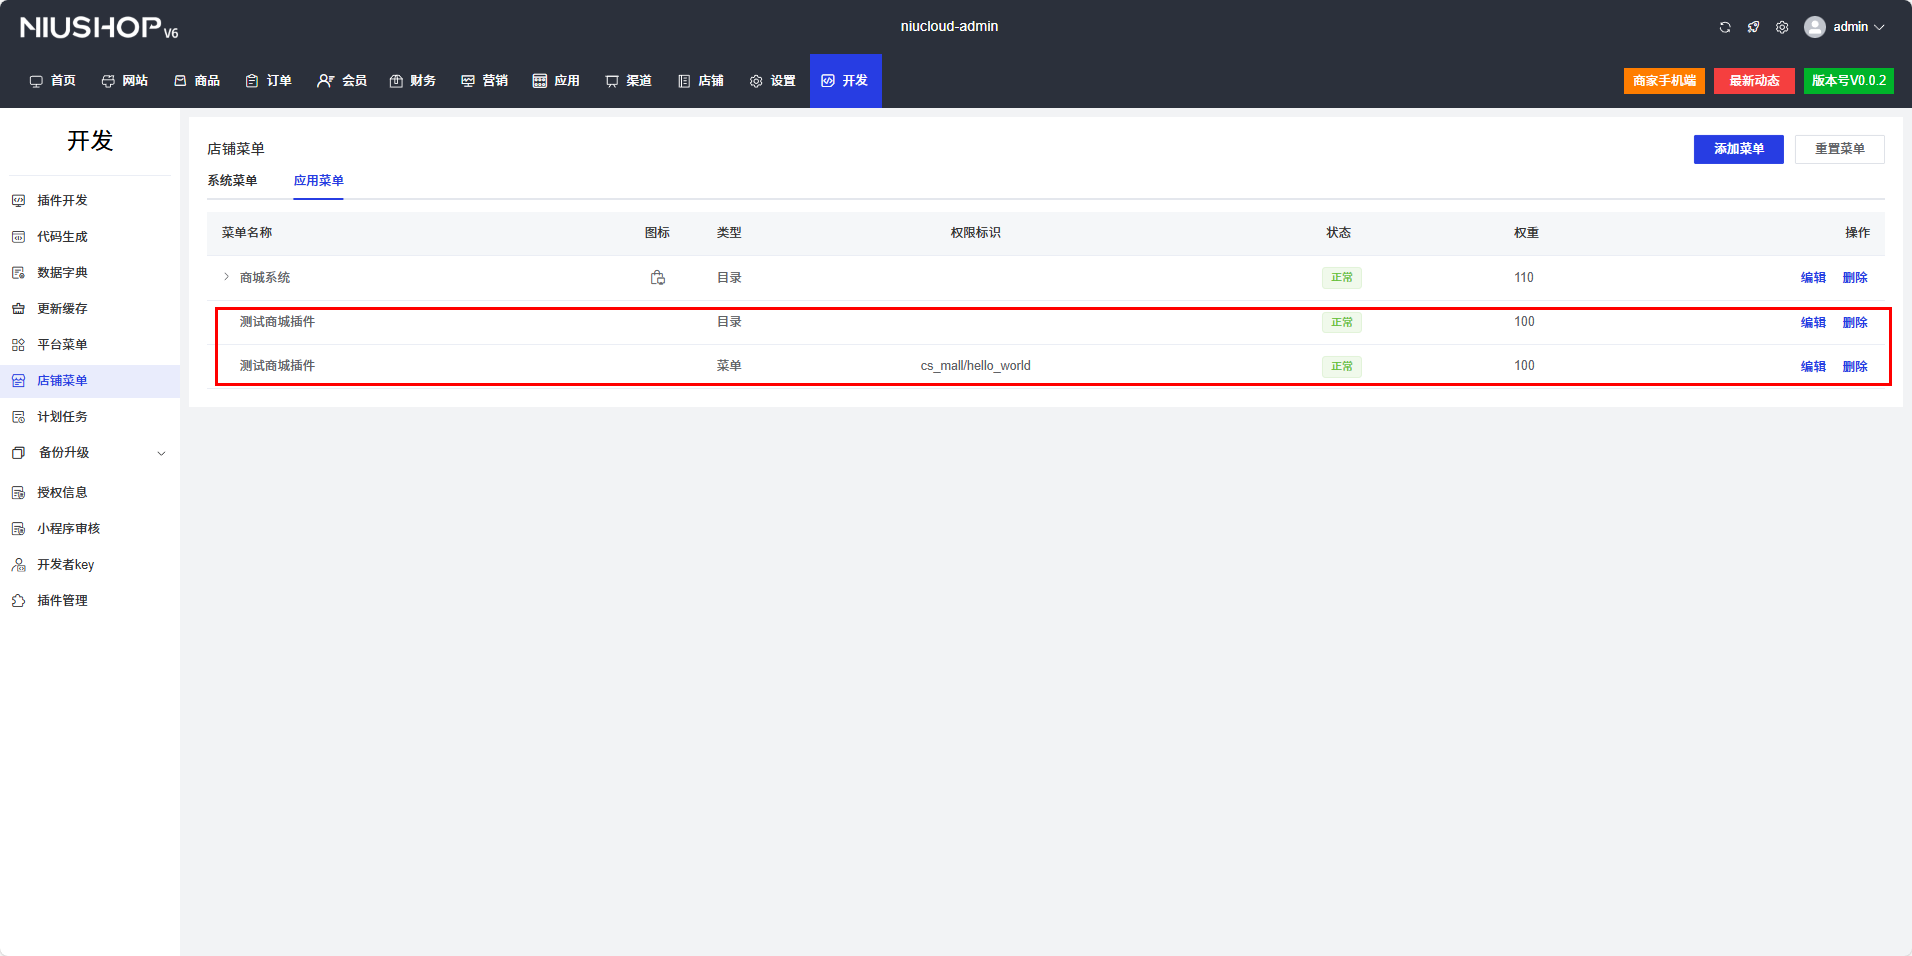Click the refresh icon in top header
This screenshot has width=1912, height=956.
click(x=1725, y=27)
